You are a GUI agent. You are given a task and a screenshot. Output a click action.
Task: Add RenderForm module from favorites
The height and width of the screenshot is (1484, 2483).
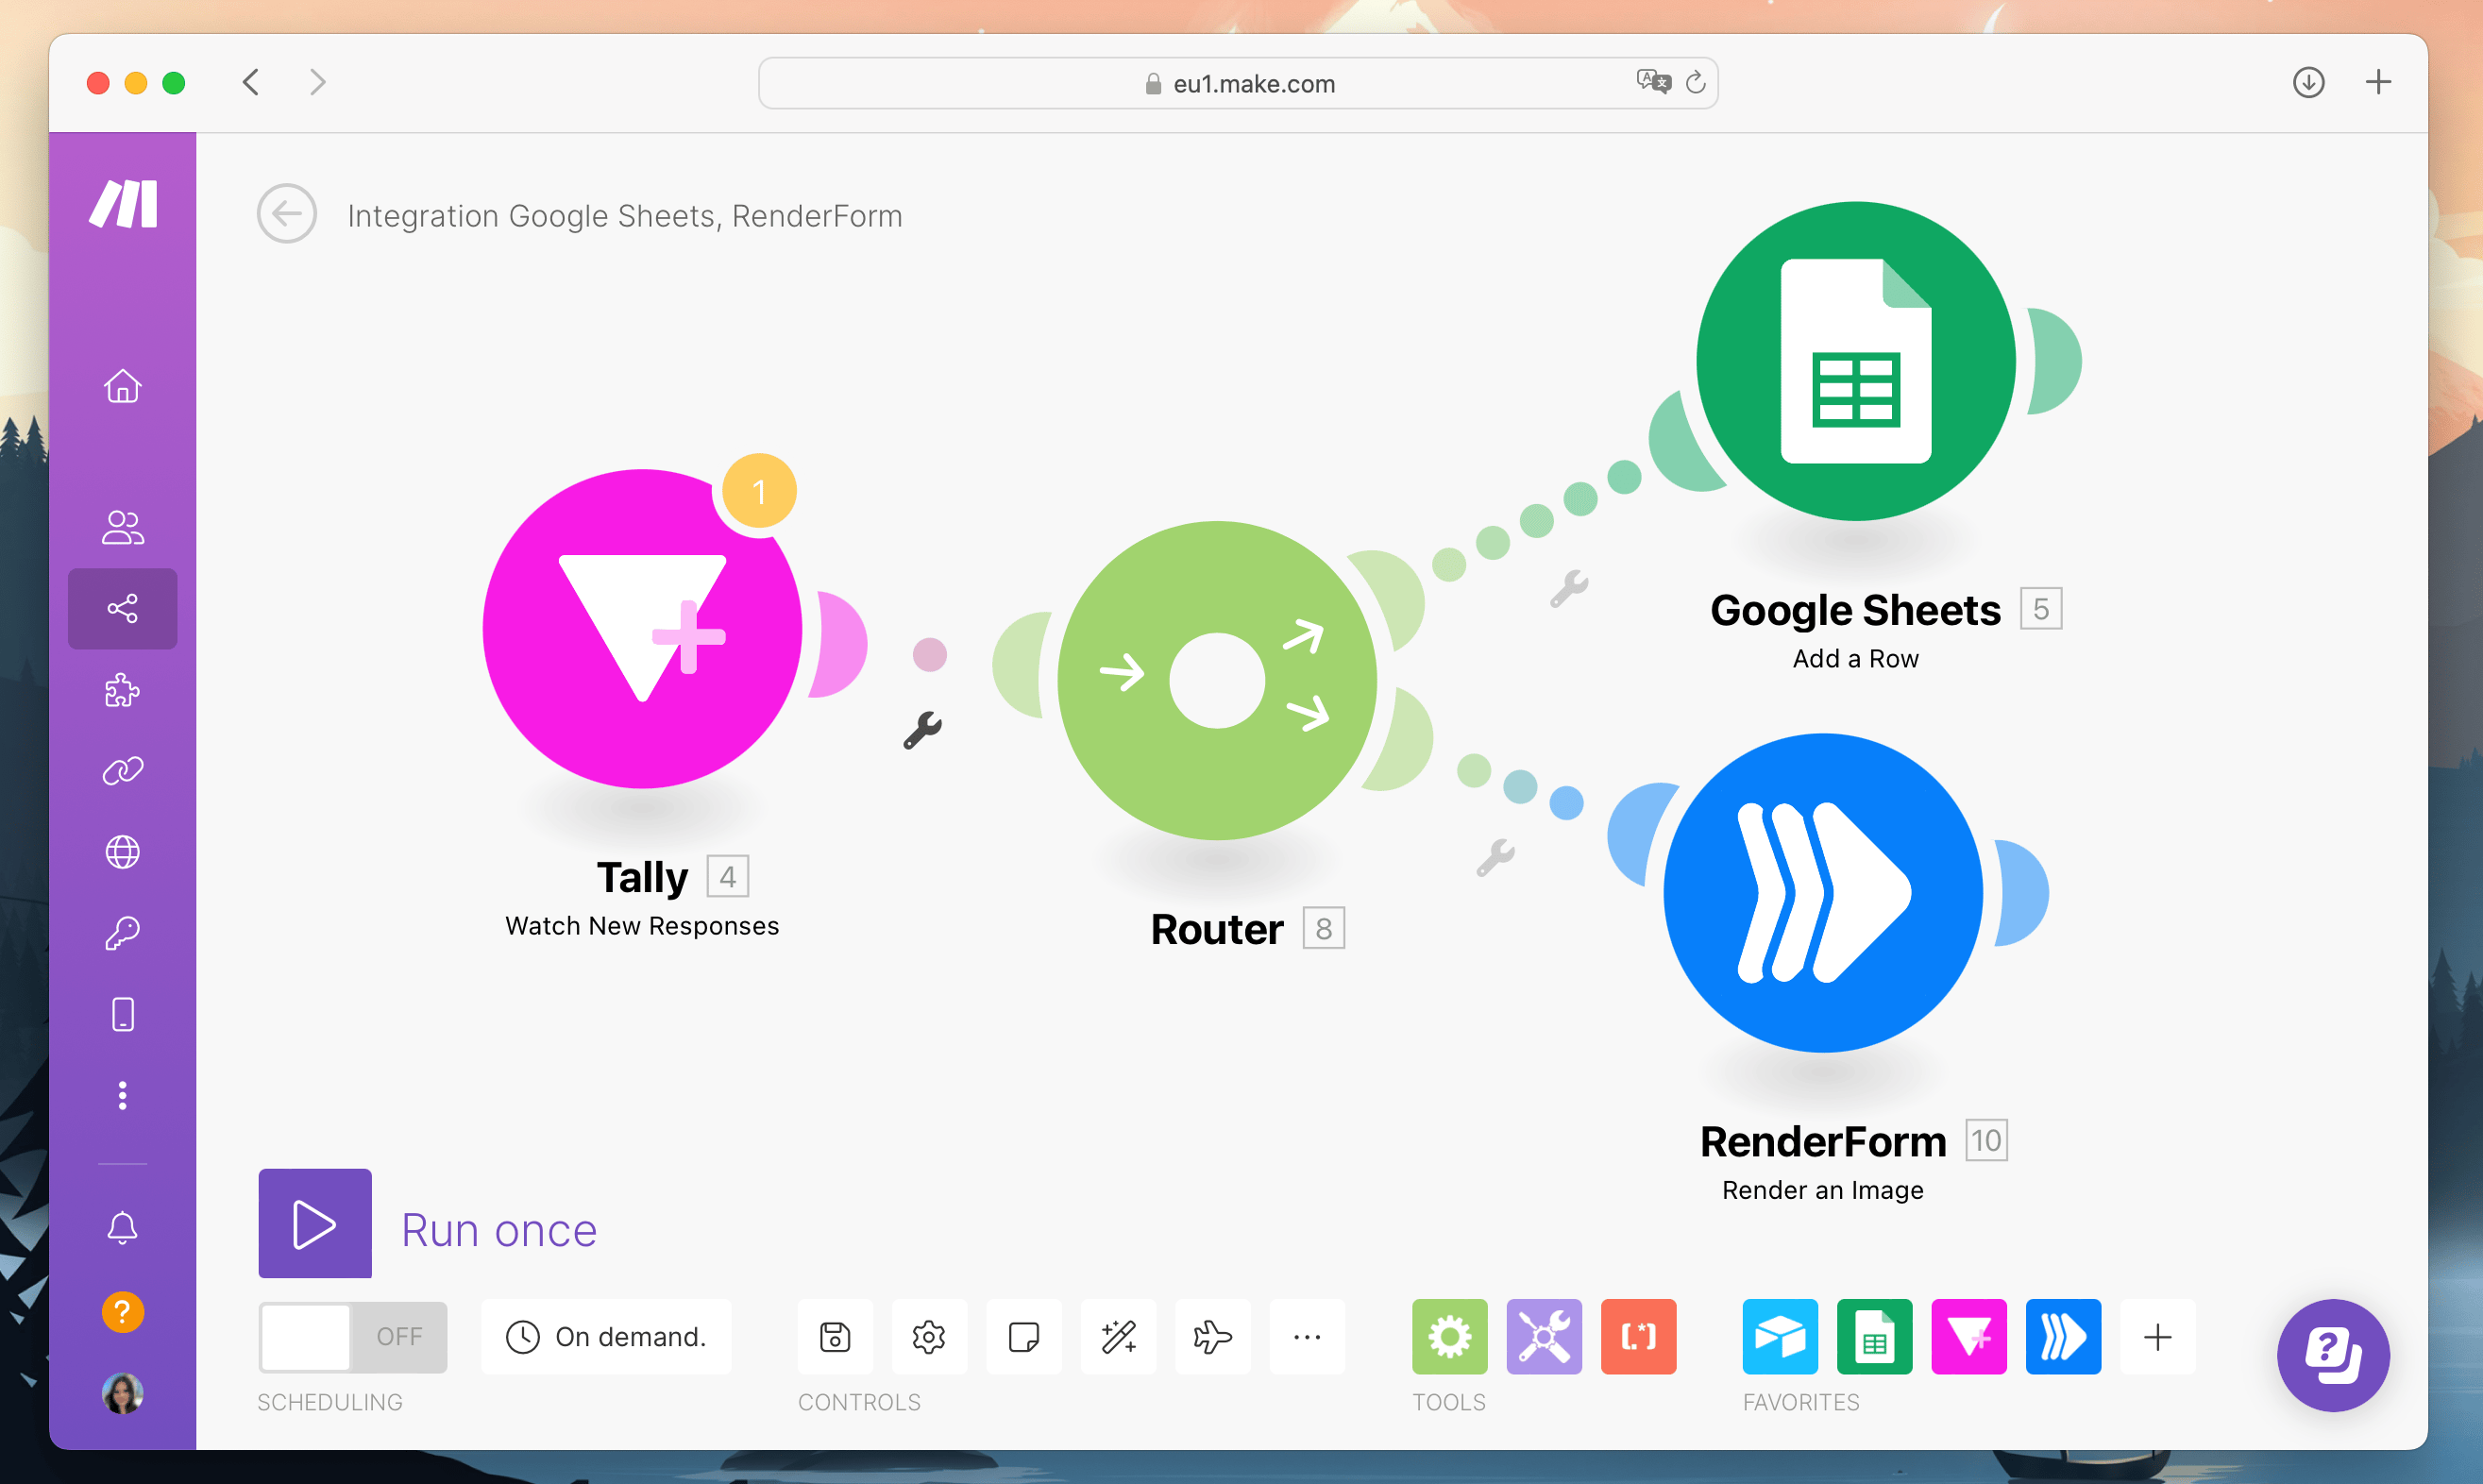(2064, 1337)
